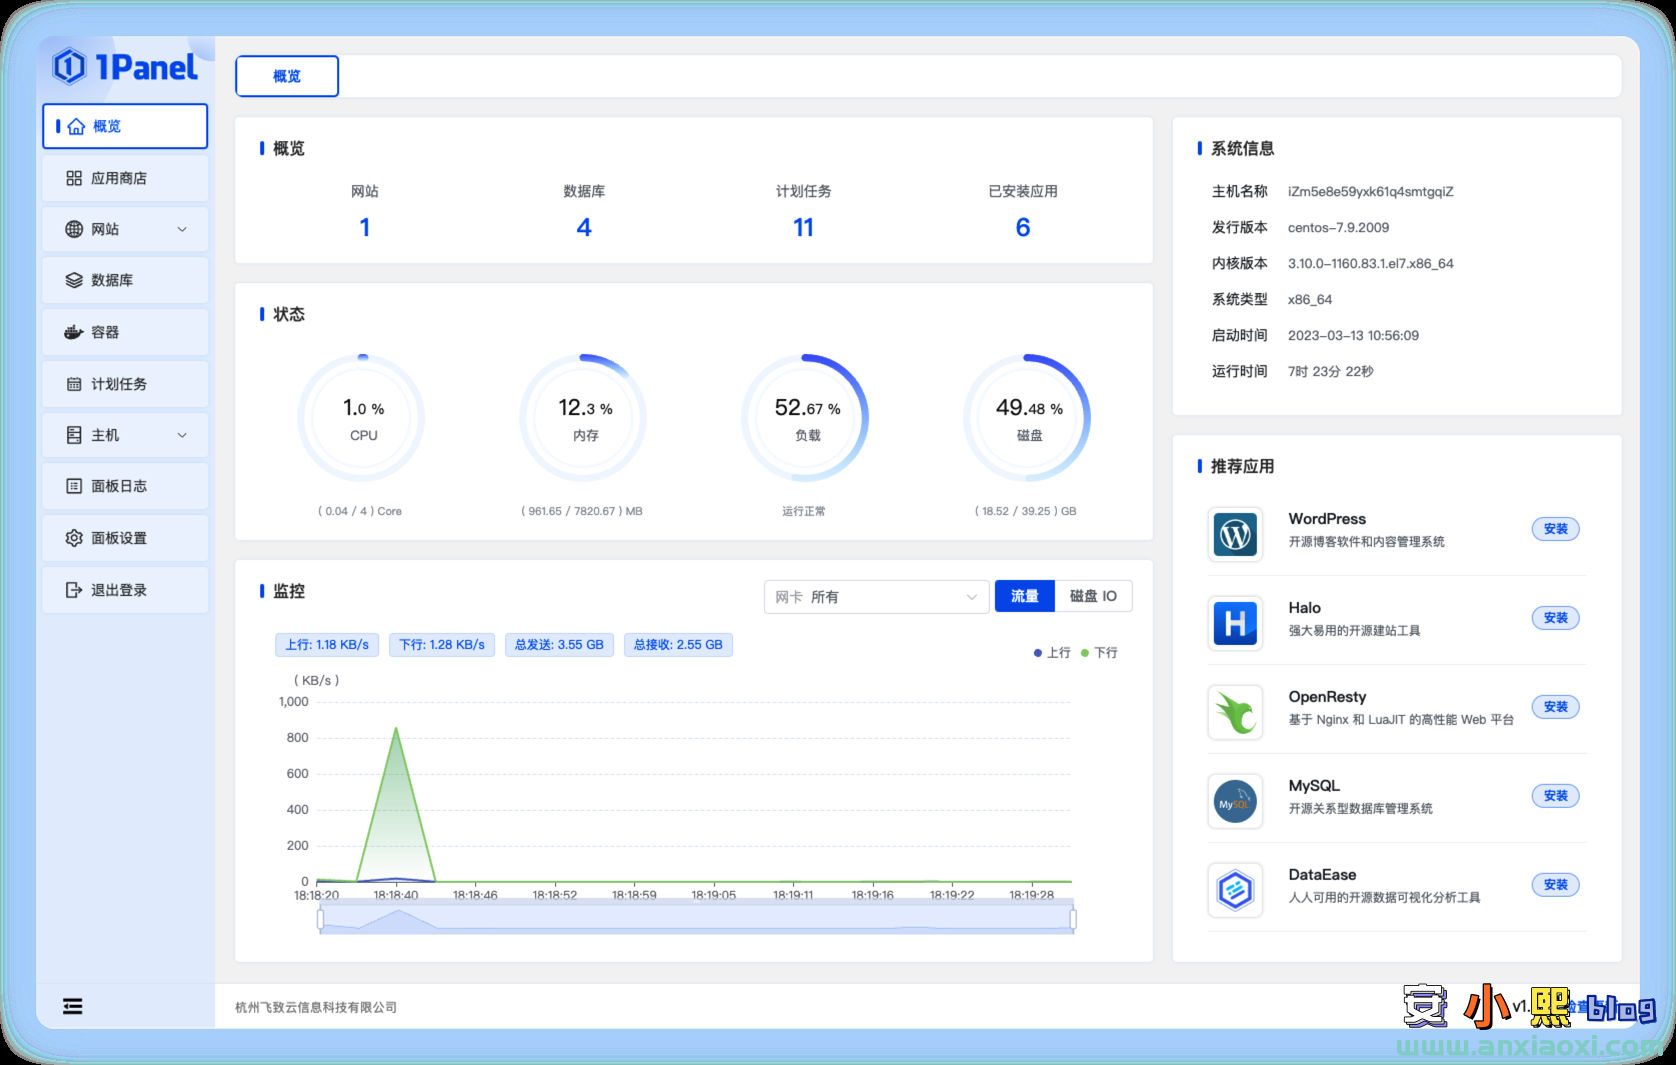Click the CPU usage gauge
The width and height of the screenshot is (1676, 1065).
[x=362, y=418]
